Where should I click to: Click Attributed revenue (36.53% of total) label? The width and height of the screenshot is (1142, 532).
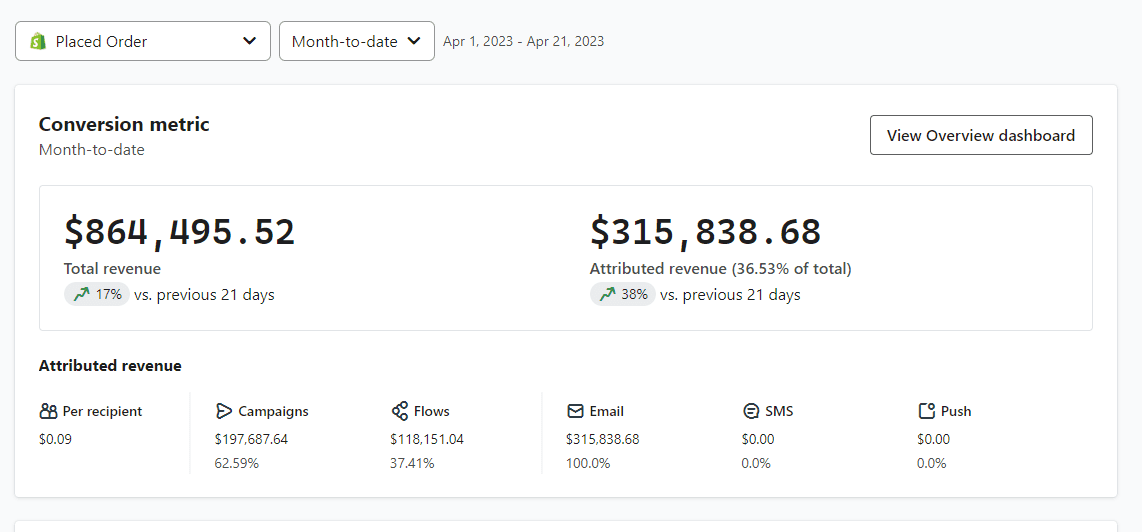tap(720, 269)
